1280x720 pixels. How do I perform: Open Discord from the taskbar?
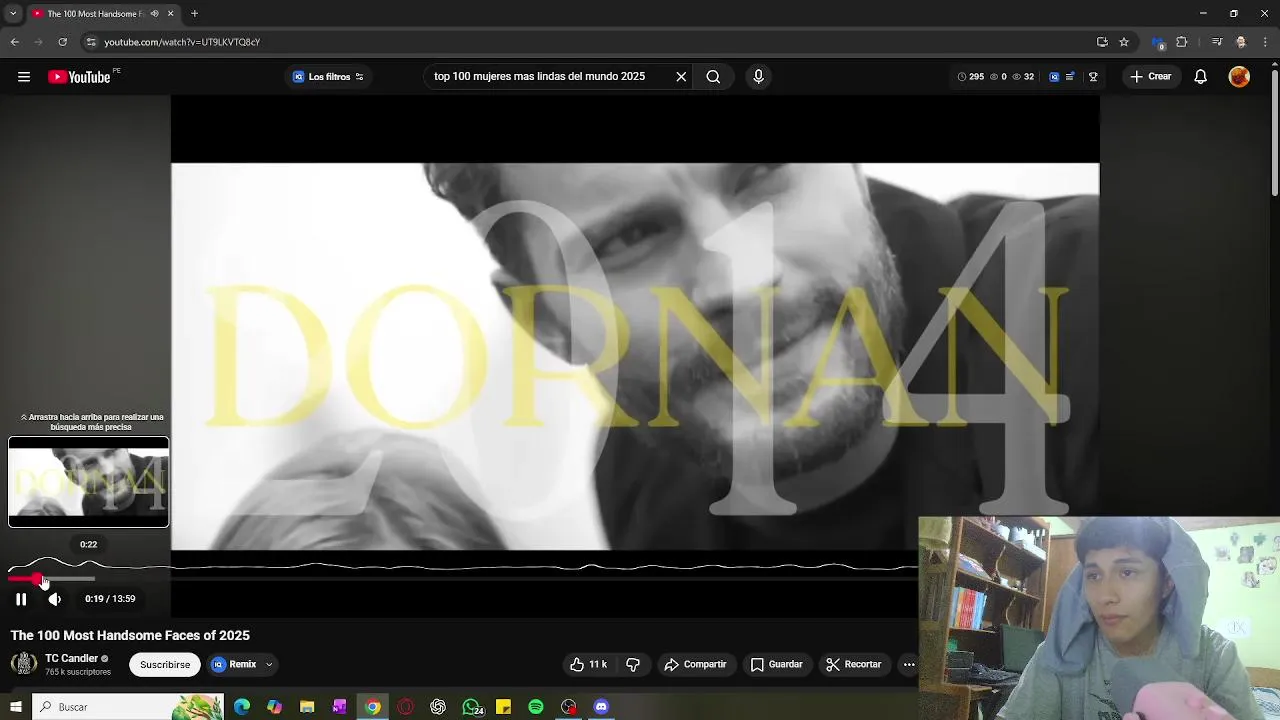pyautogui.click(x=601, y=707)
